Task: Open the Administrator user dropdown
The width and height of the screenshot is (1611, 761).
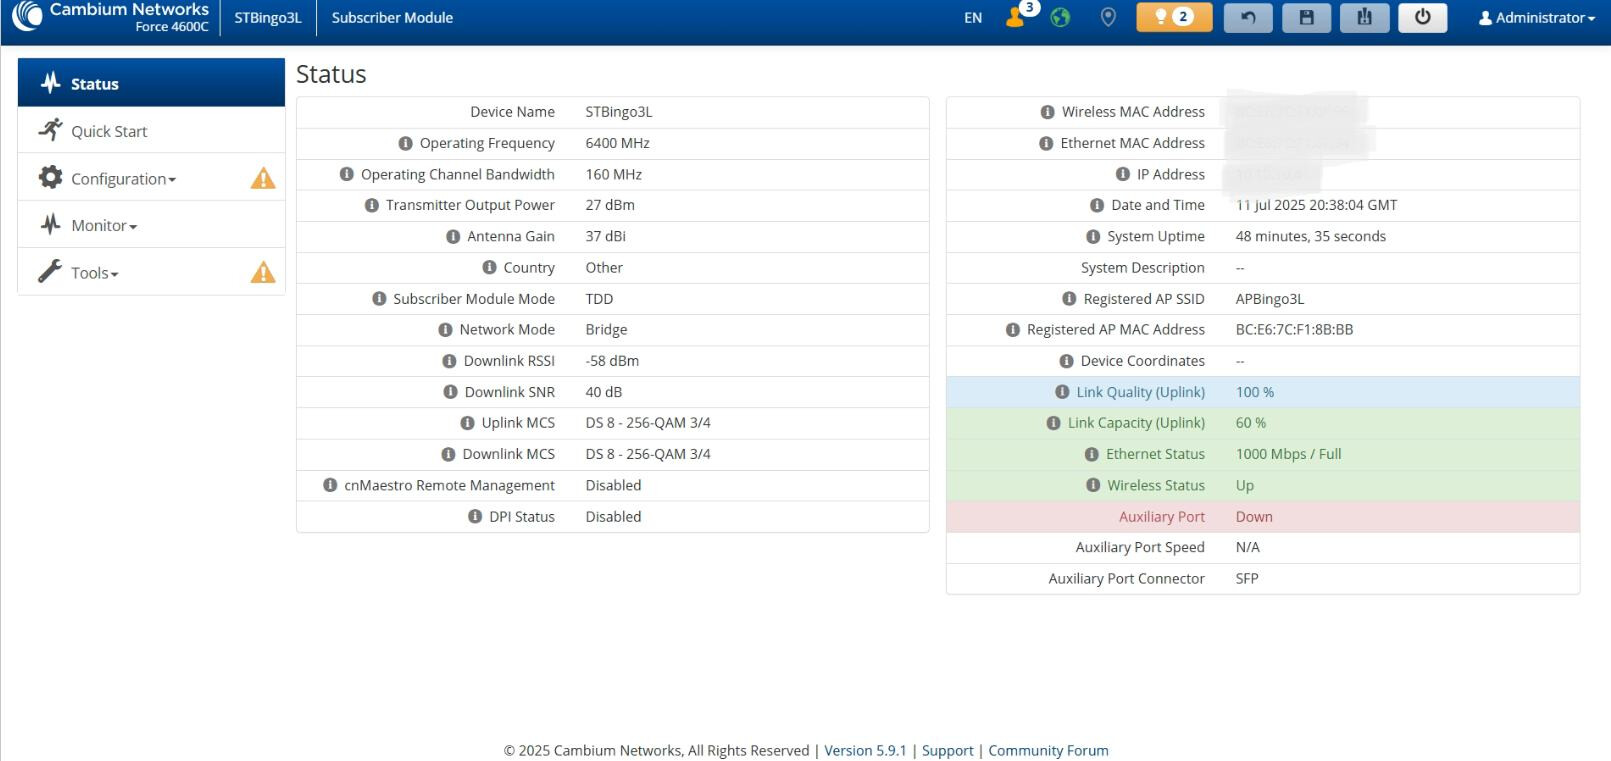Action: [x=1536, y=18]
